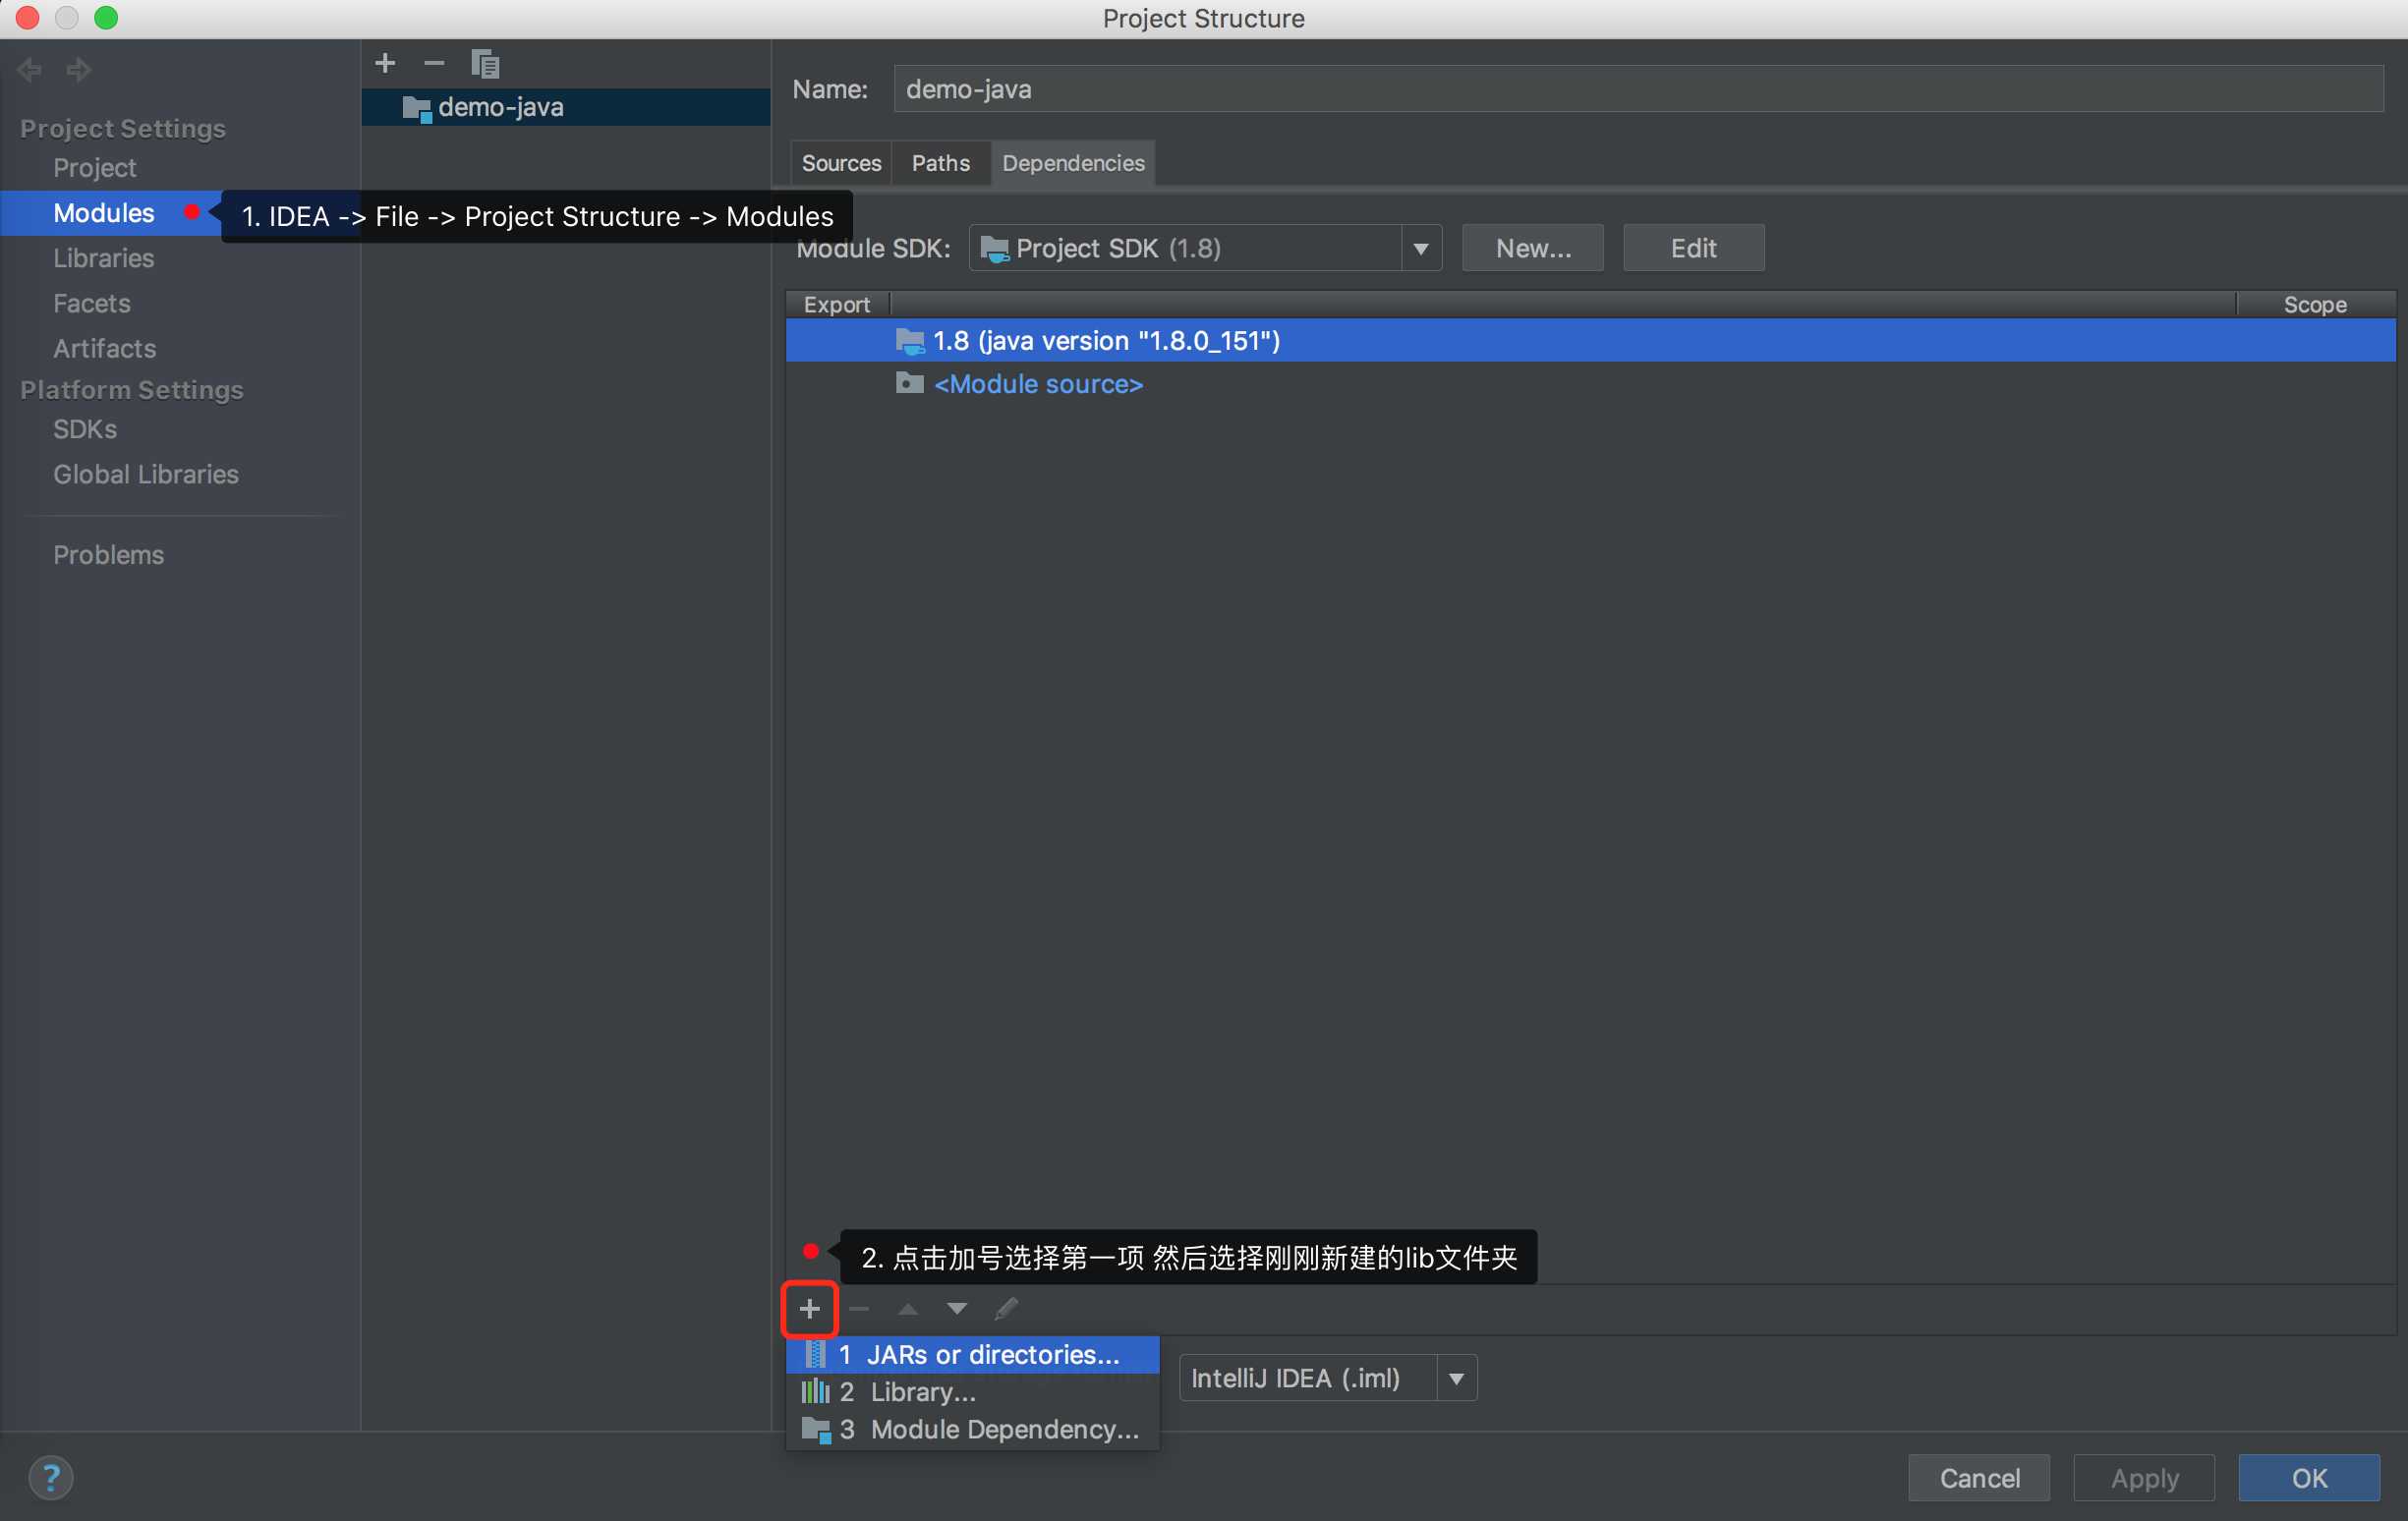Click the module Name input field

[x=1638, y=89]
